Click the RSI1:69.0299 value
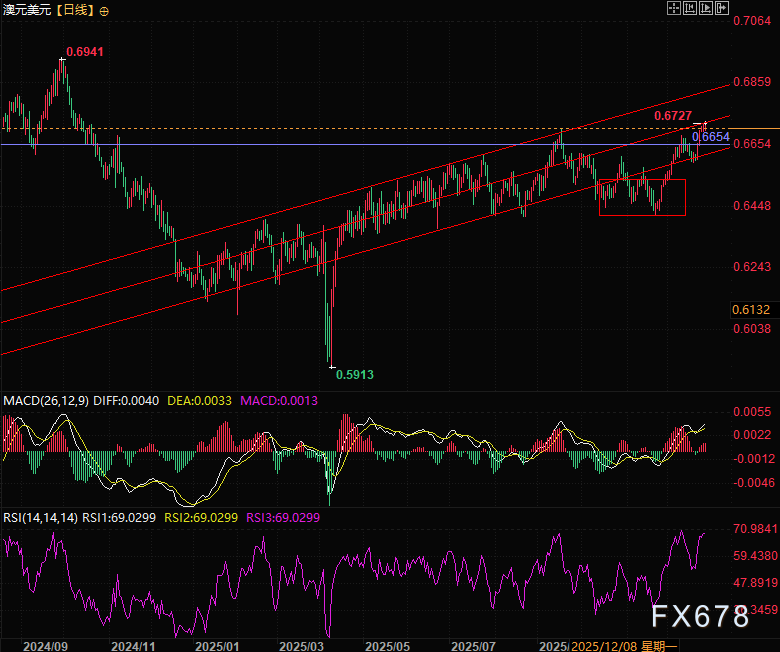This screenshot has height=652, width=780. tap(118, 518)
